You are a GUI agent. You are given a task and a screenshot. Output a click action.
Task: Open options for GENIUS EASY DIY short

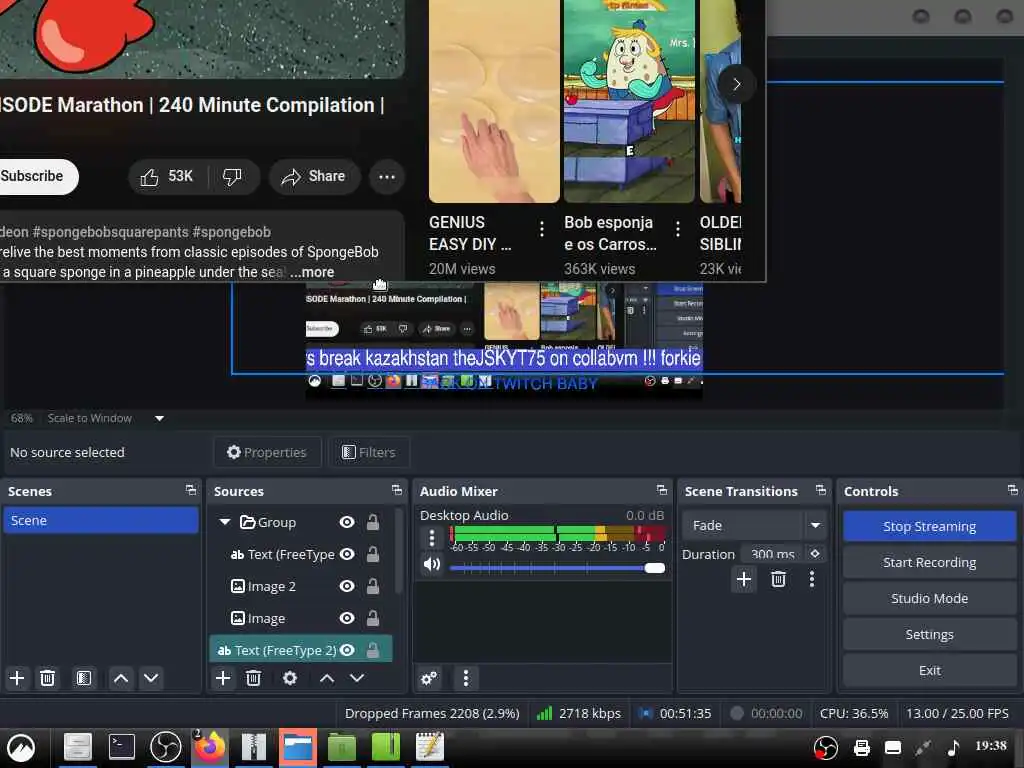click(541, 229)
